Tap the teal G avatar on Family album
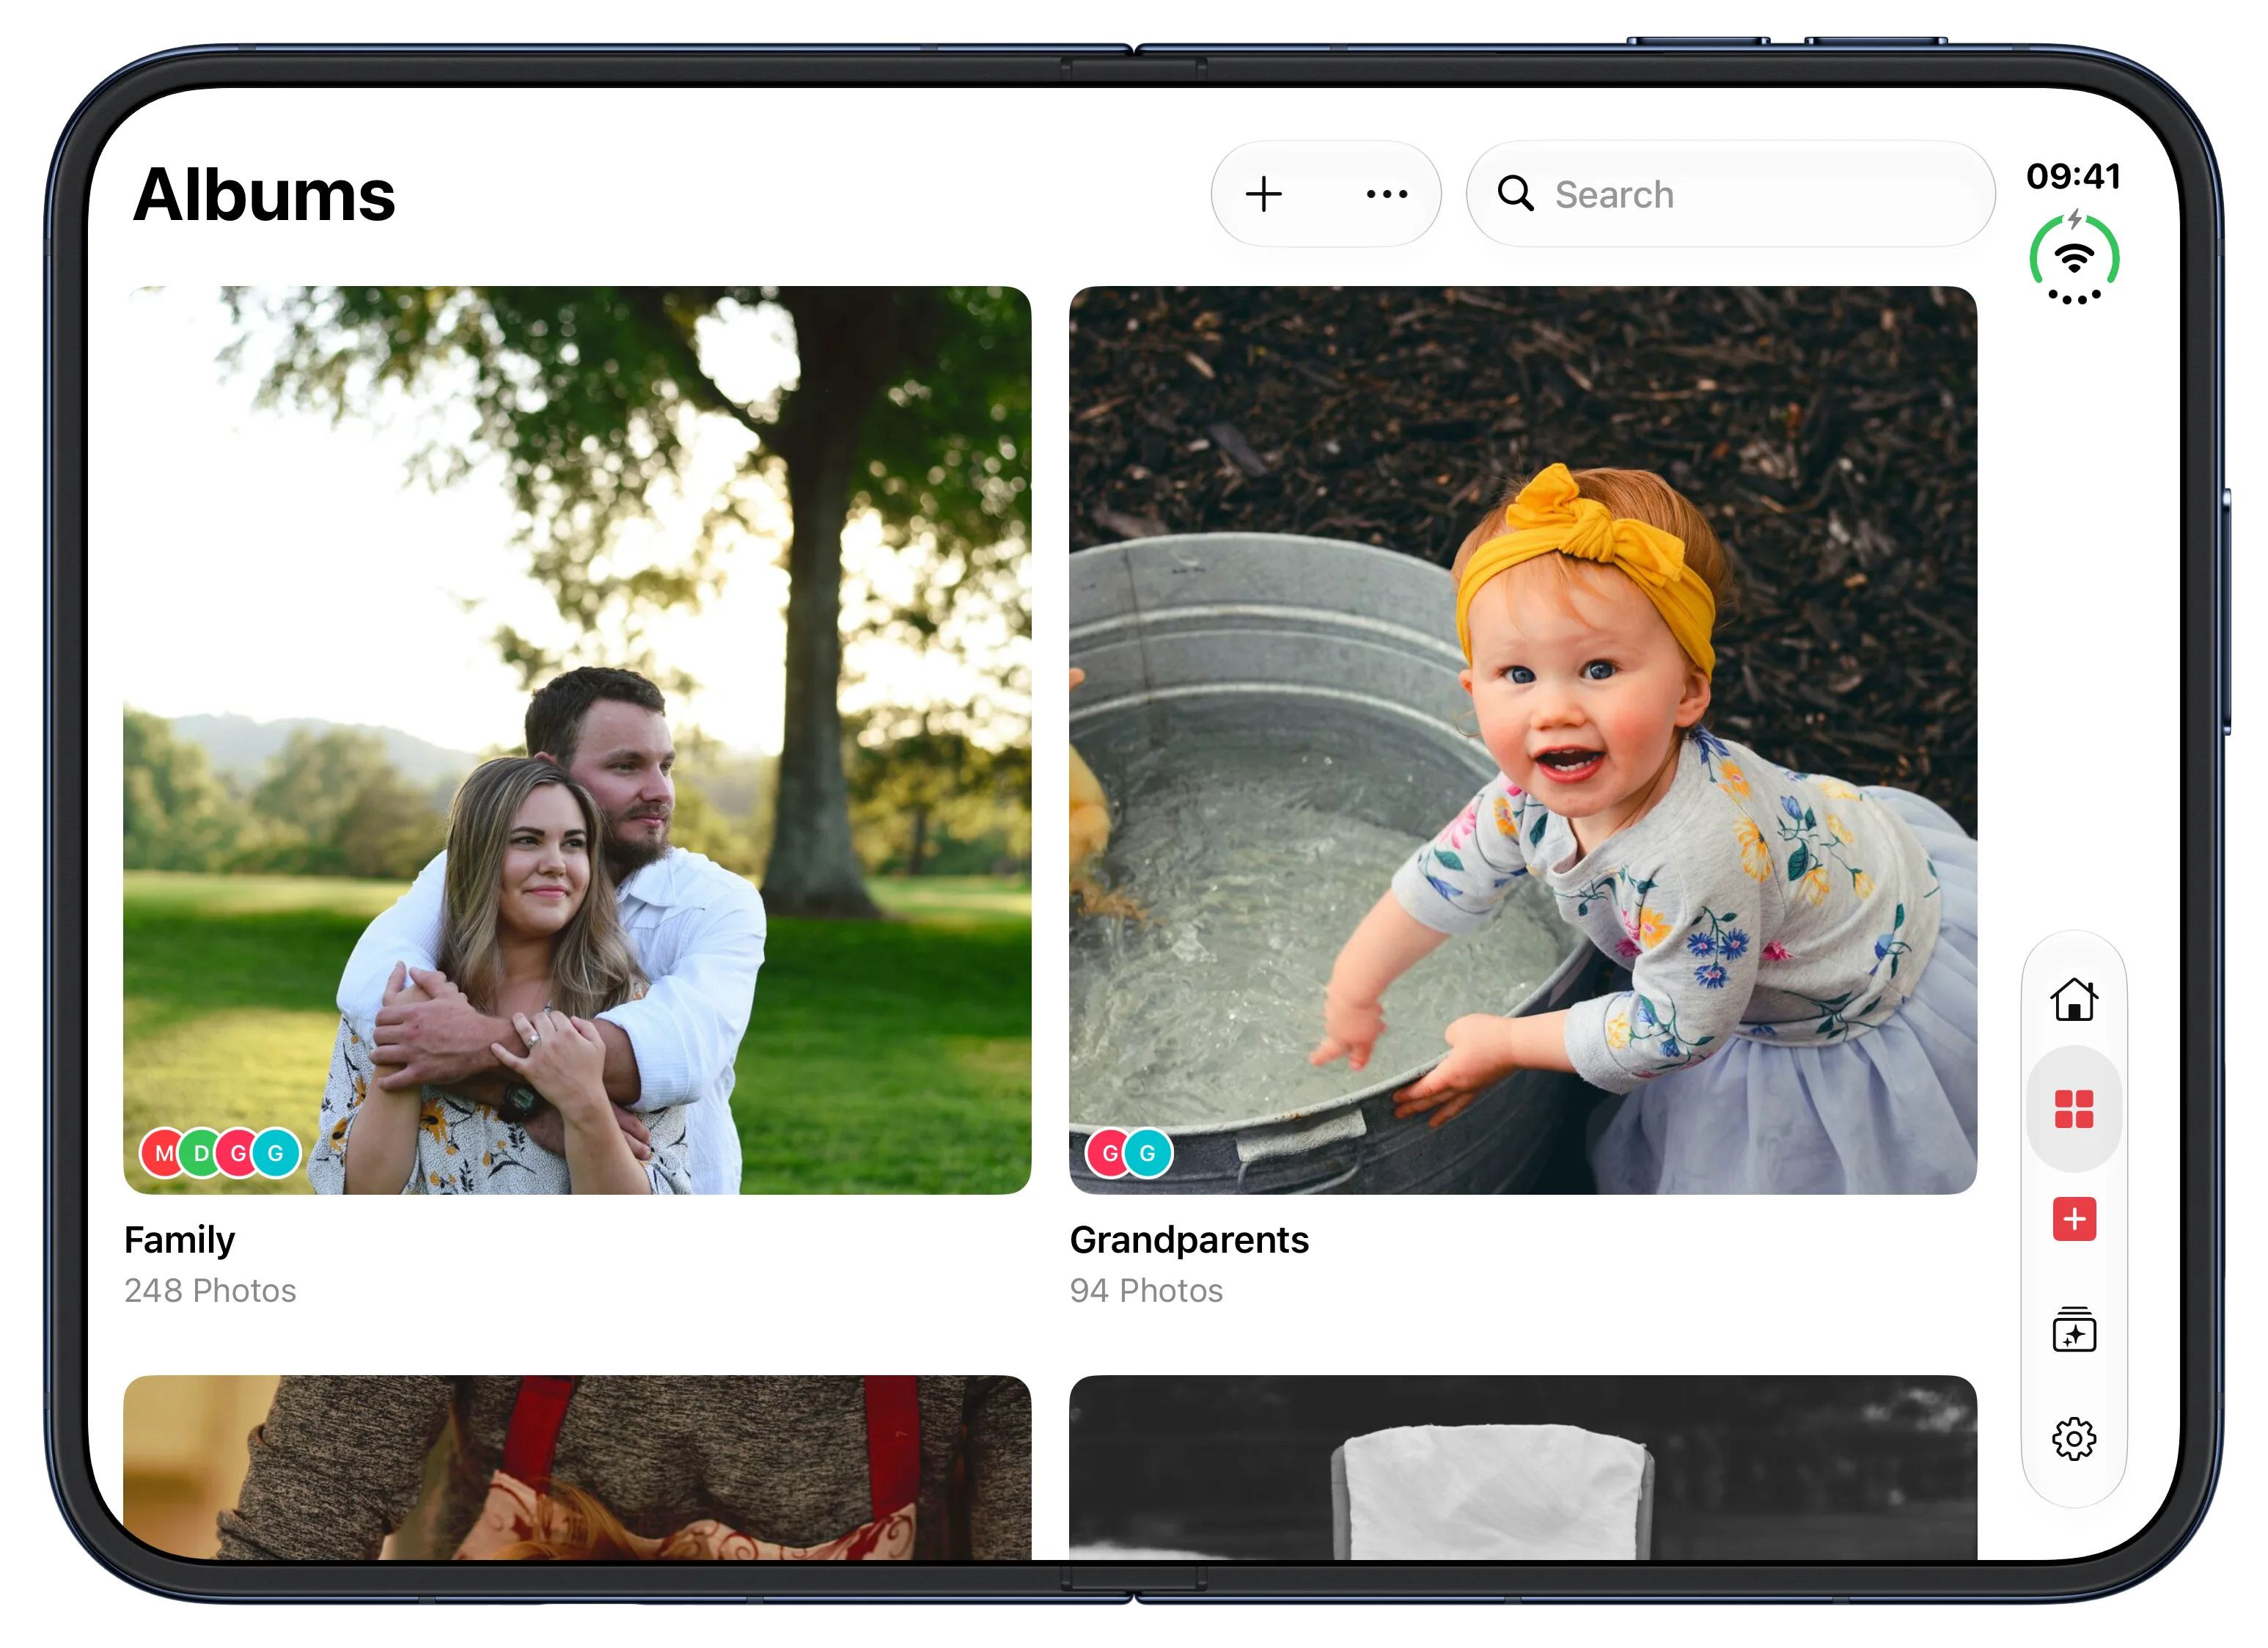Screen dimensions: 2268x1648 point(275,1153)
